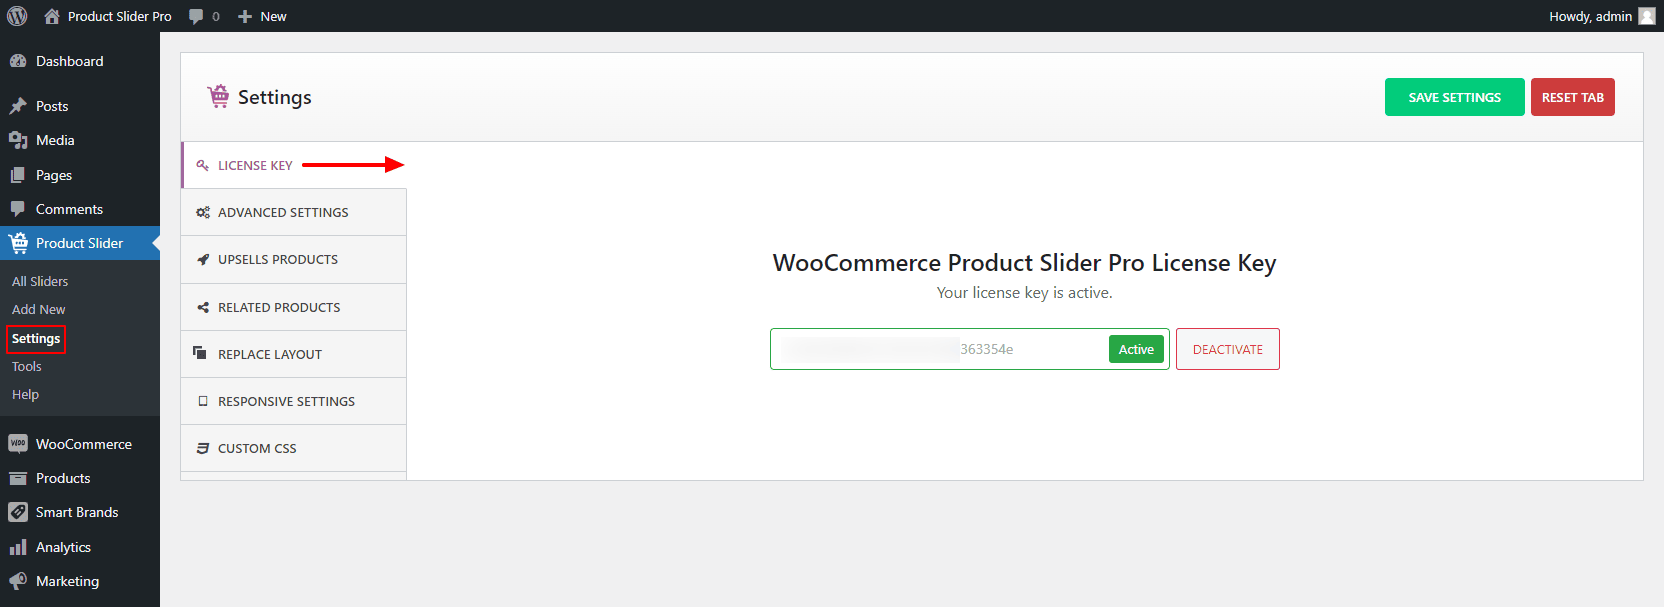The height and width of the screenshot is (607, 1664).
Task: Click the WooCommerce logo icon in sidebar
Action: (x=18, y=444)
